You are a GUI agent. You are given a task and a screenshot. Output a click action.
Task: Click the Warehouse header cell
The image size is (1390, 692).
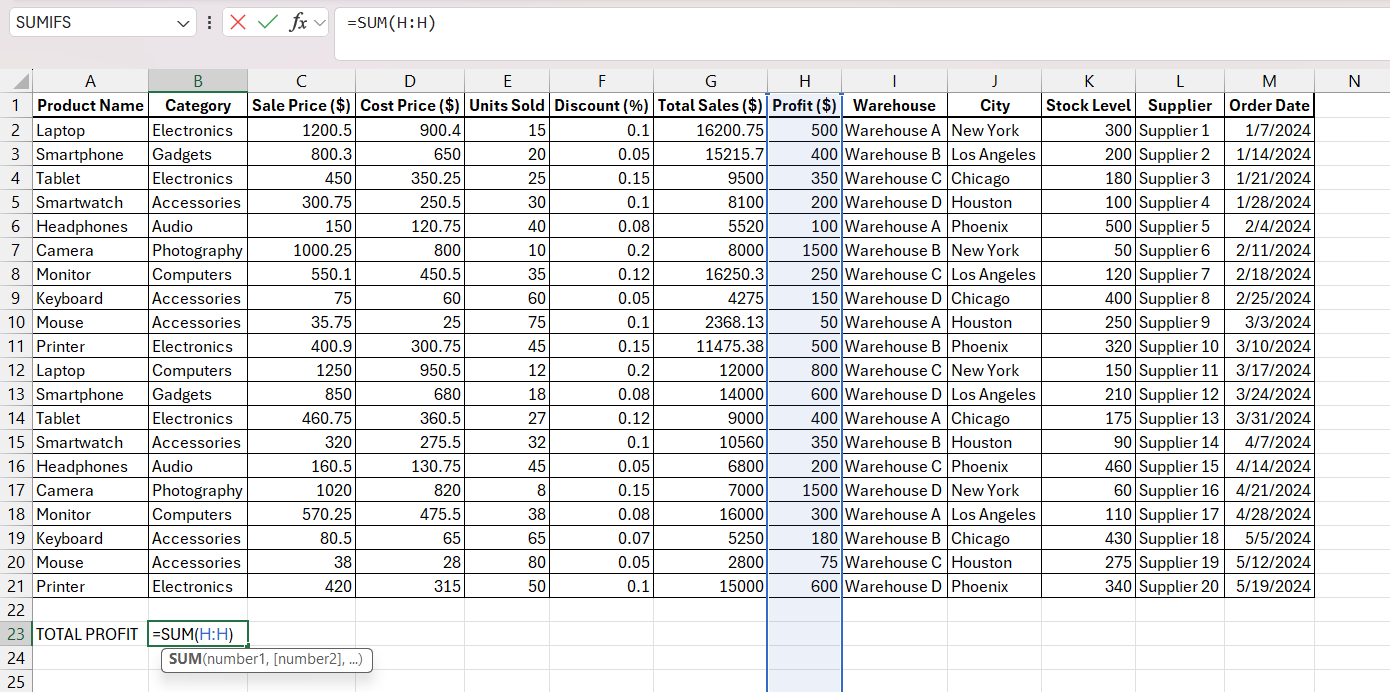click(894, 106)
